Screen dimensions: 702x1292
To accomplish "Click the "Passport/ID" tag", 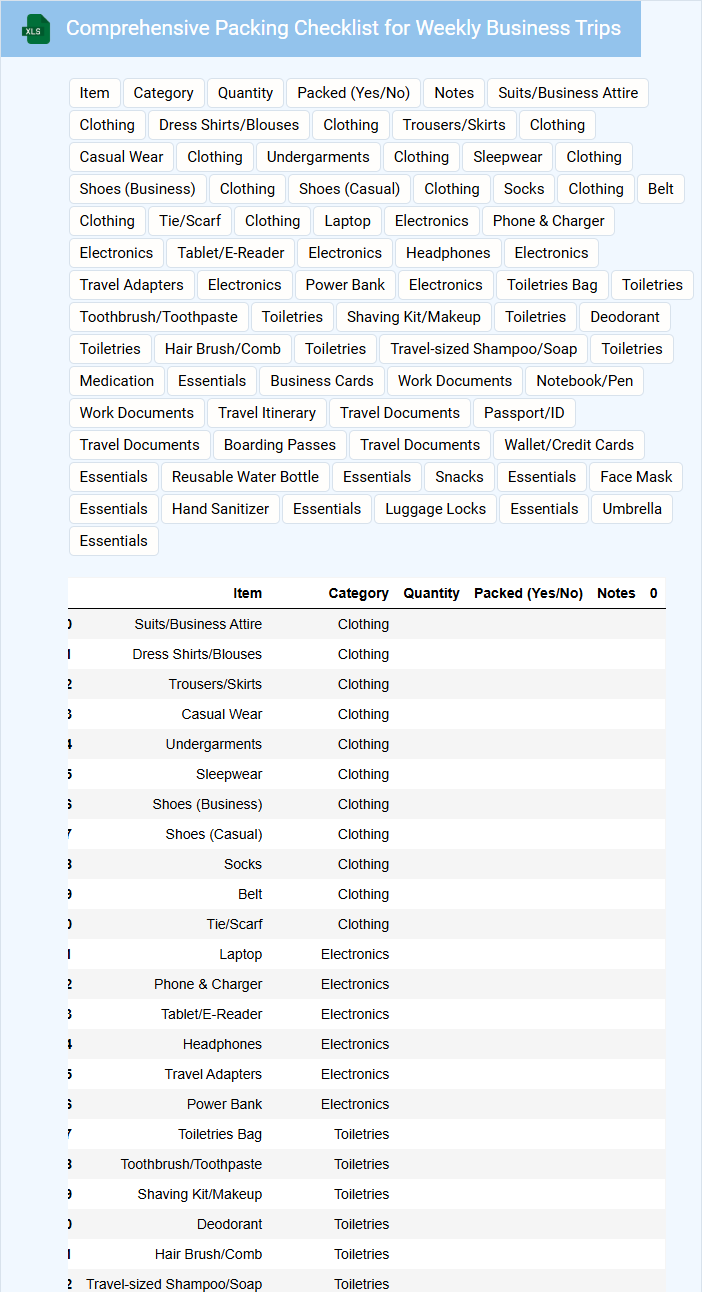I will (x=524, y=413).
